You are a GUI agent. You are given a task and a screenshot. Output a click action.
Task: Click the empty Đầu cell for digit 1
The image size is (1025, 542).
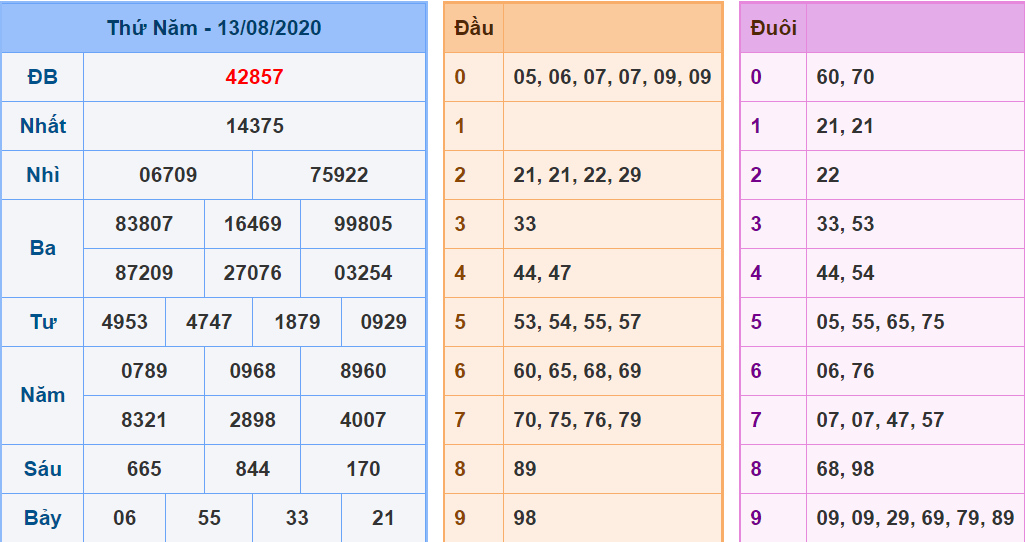[611, 126]
